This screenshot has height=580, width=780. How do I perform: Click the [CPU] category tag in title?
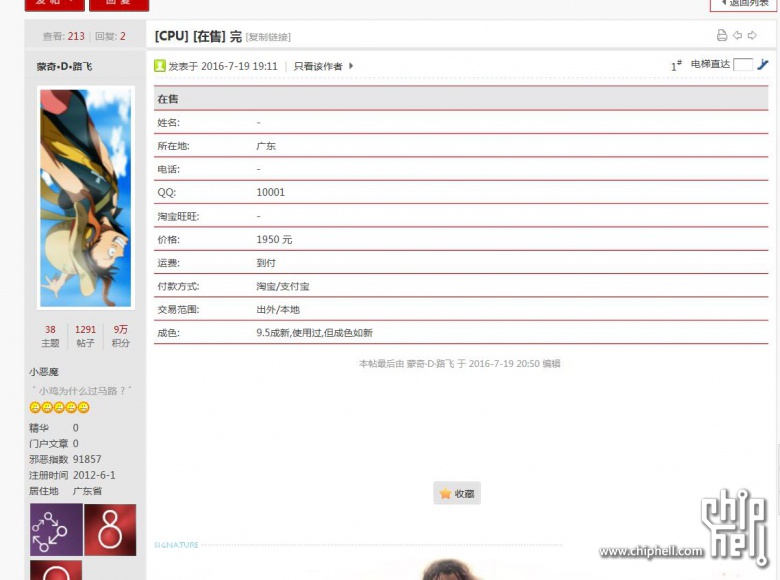[x=172, y=36]
